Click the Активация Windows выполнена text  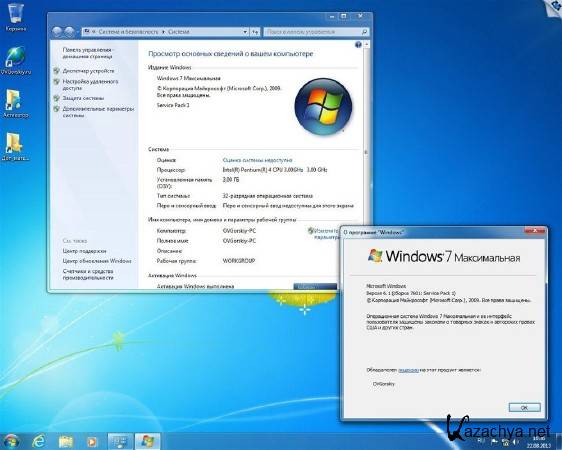tap(195, 286)
